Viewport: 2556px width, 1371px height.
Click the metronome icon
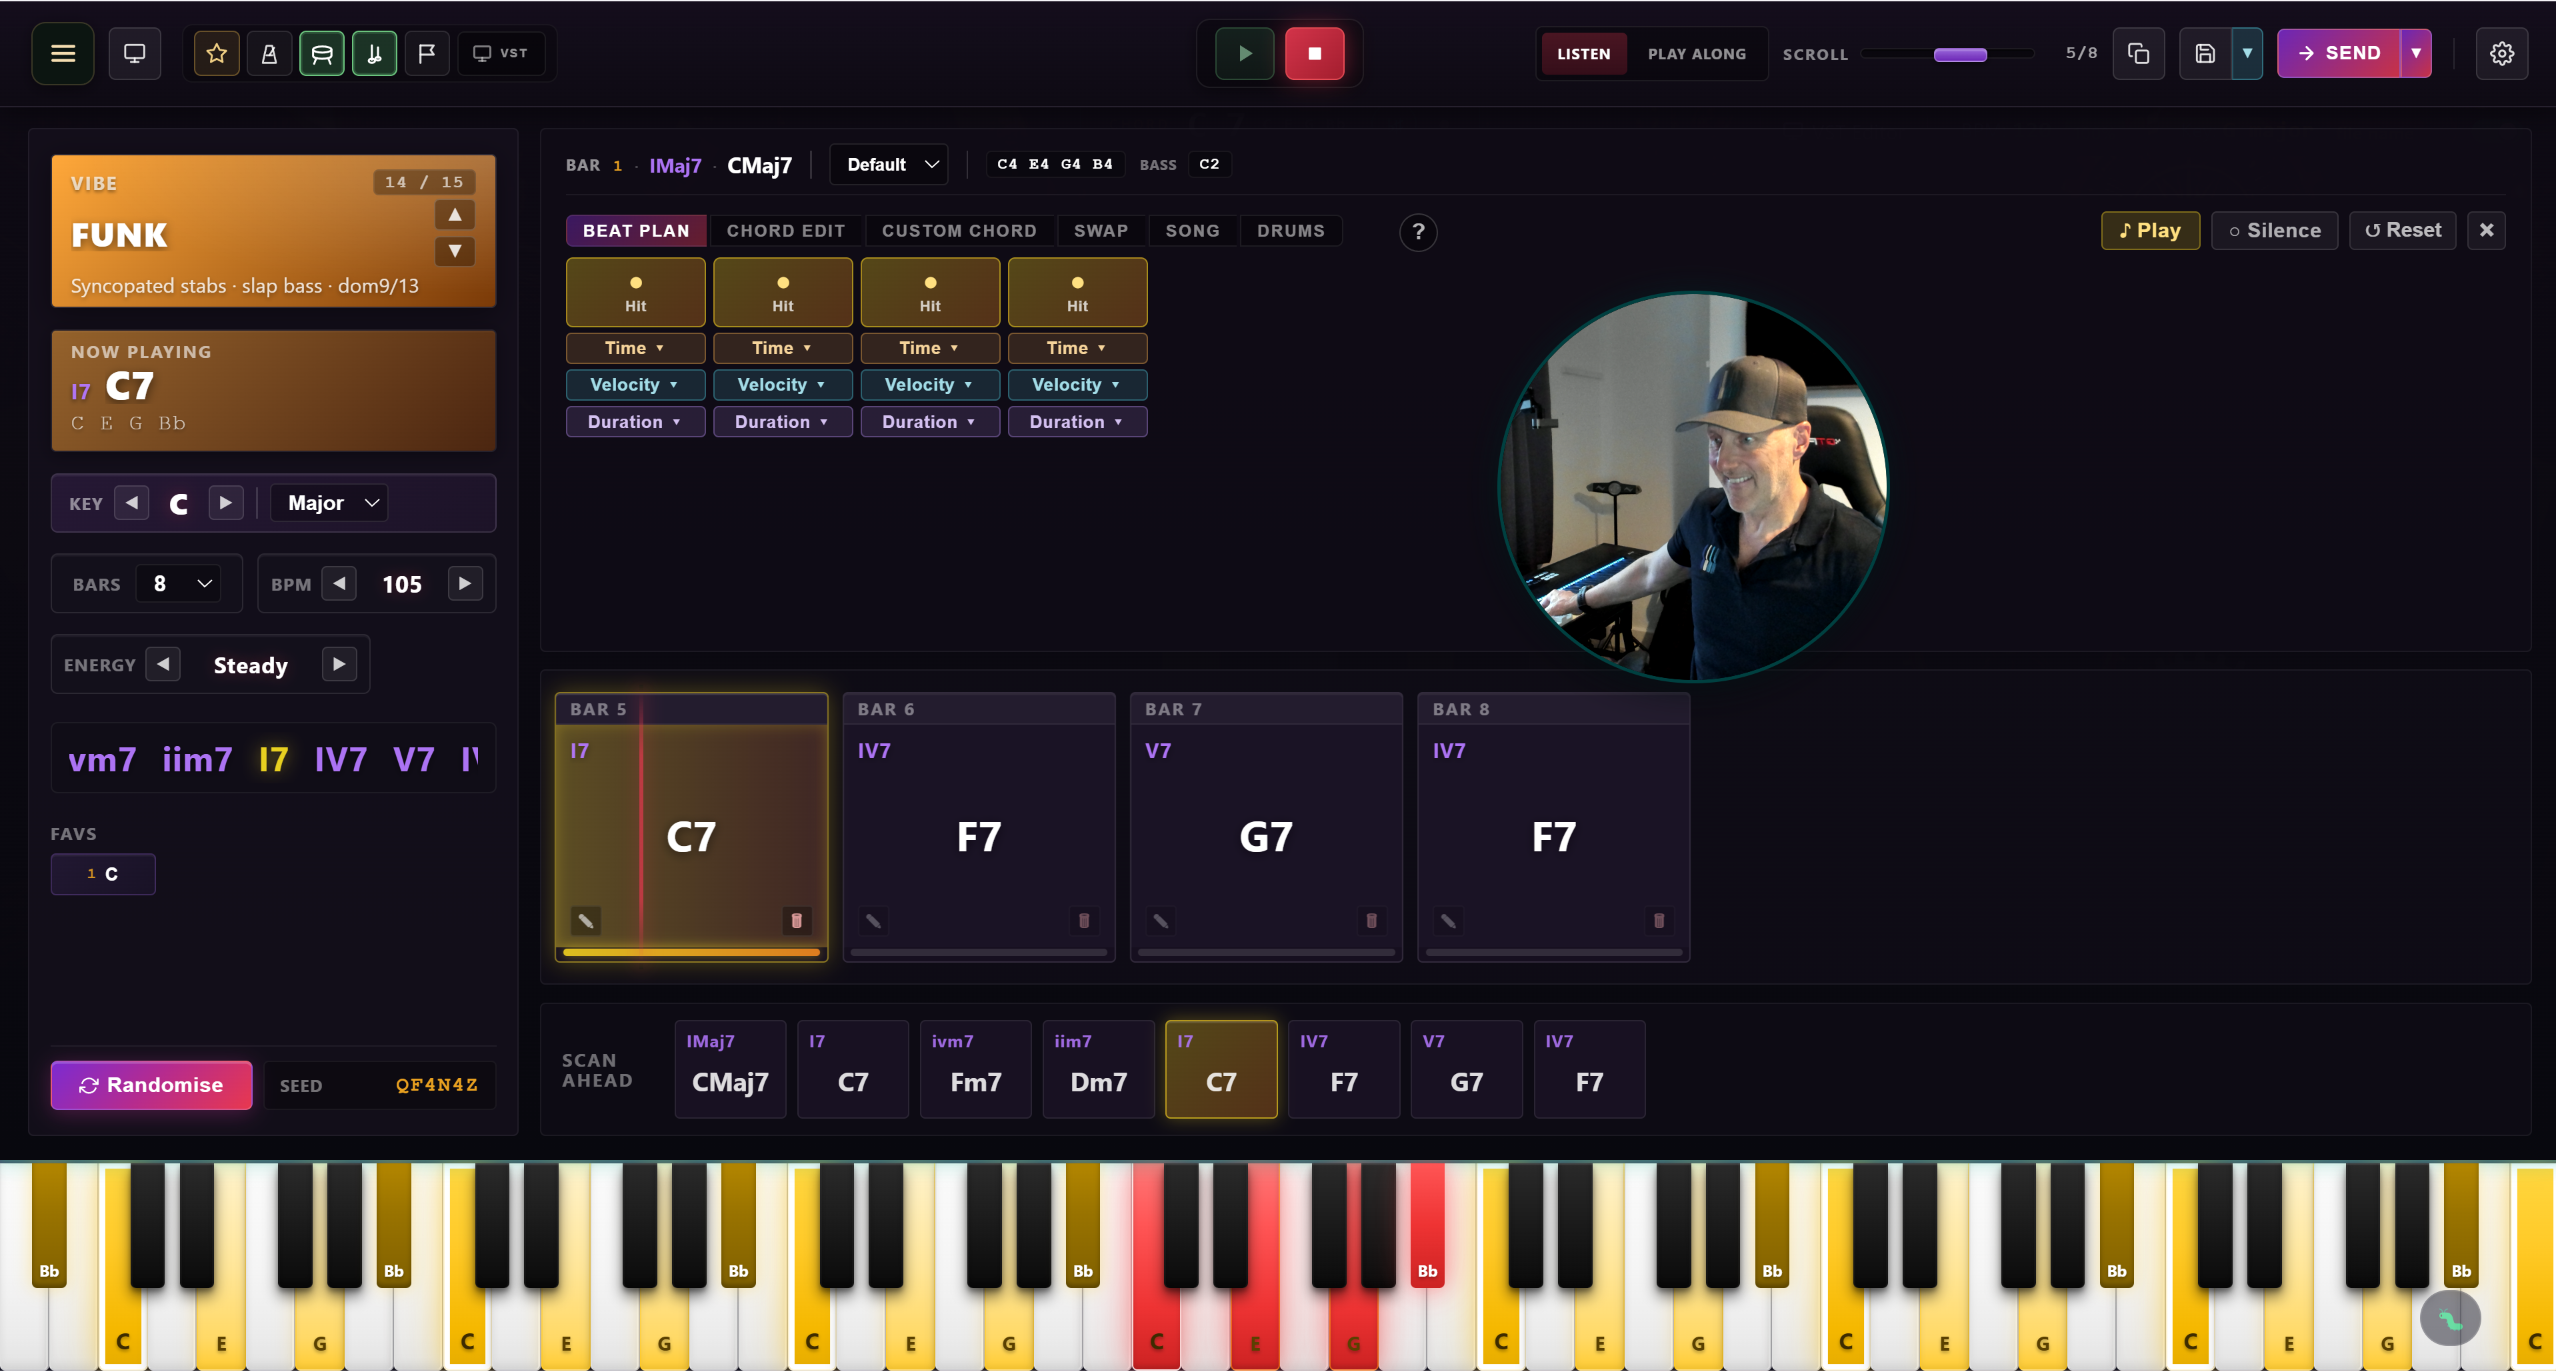click(x=269, y=53)
